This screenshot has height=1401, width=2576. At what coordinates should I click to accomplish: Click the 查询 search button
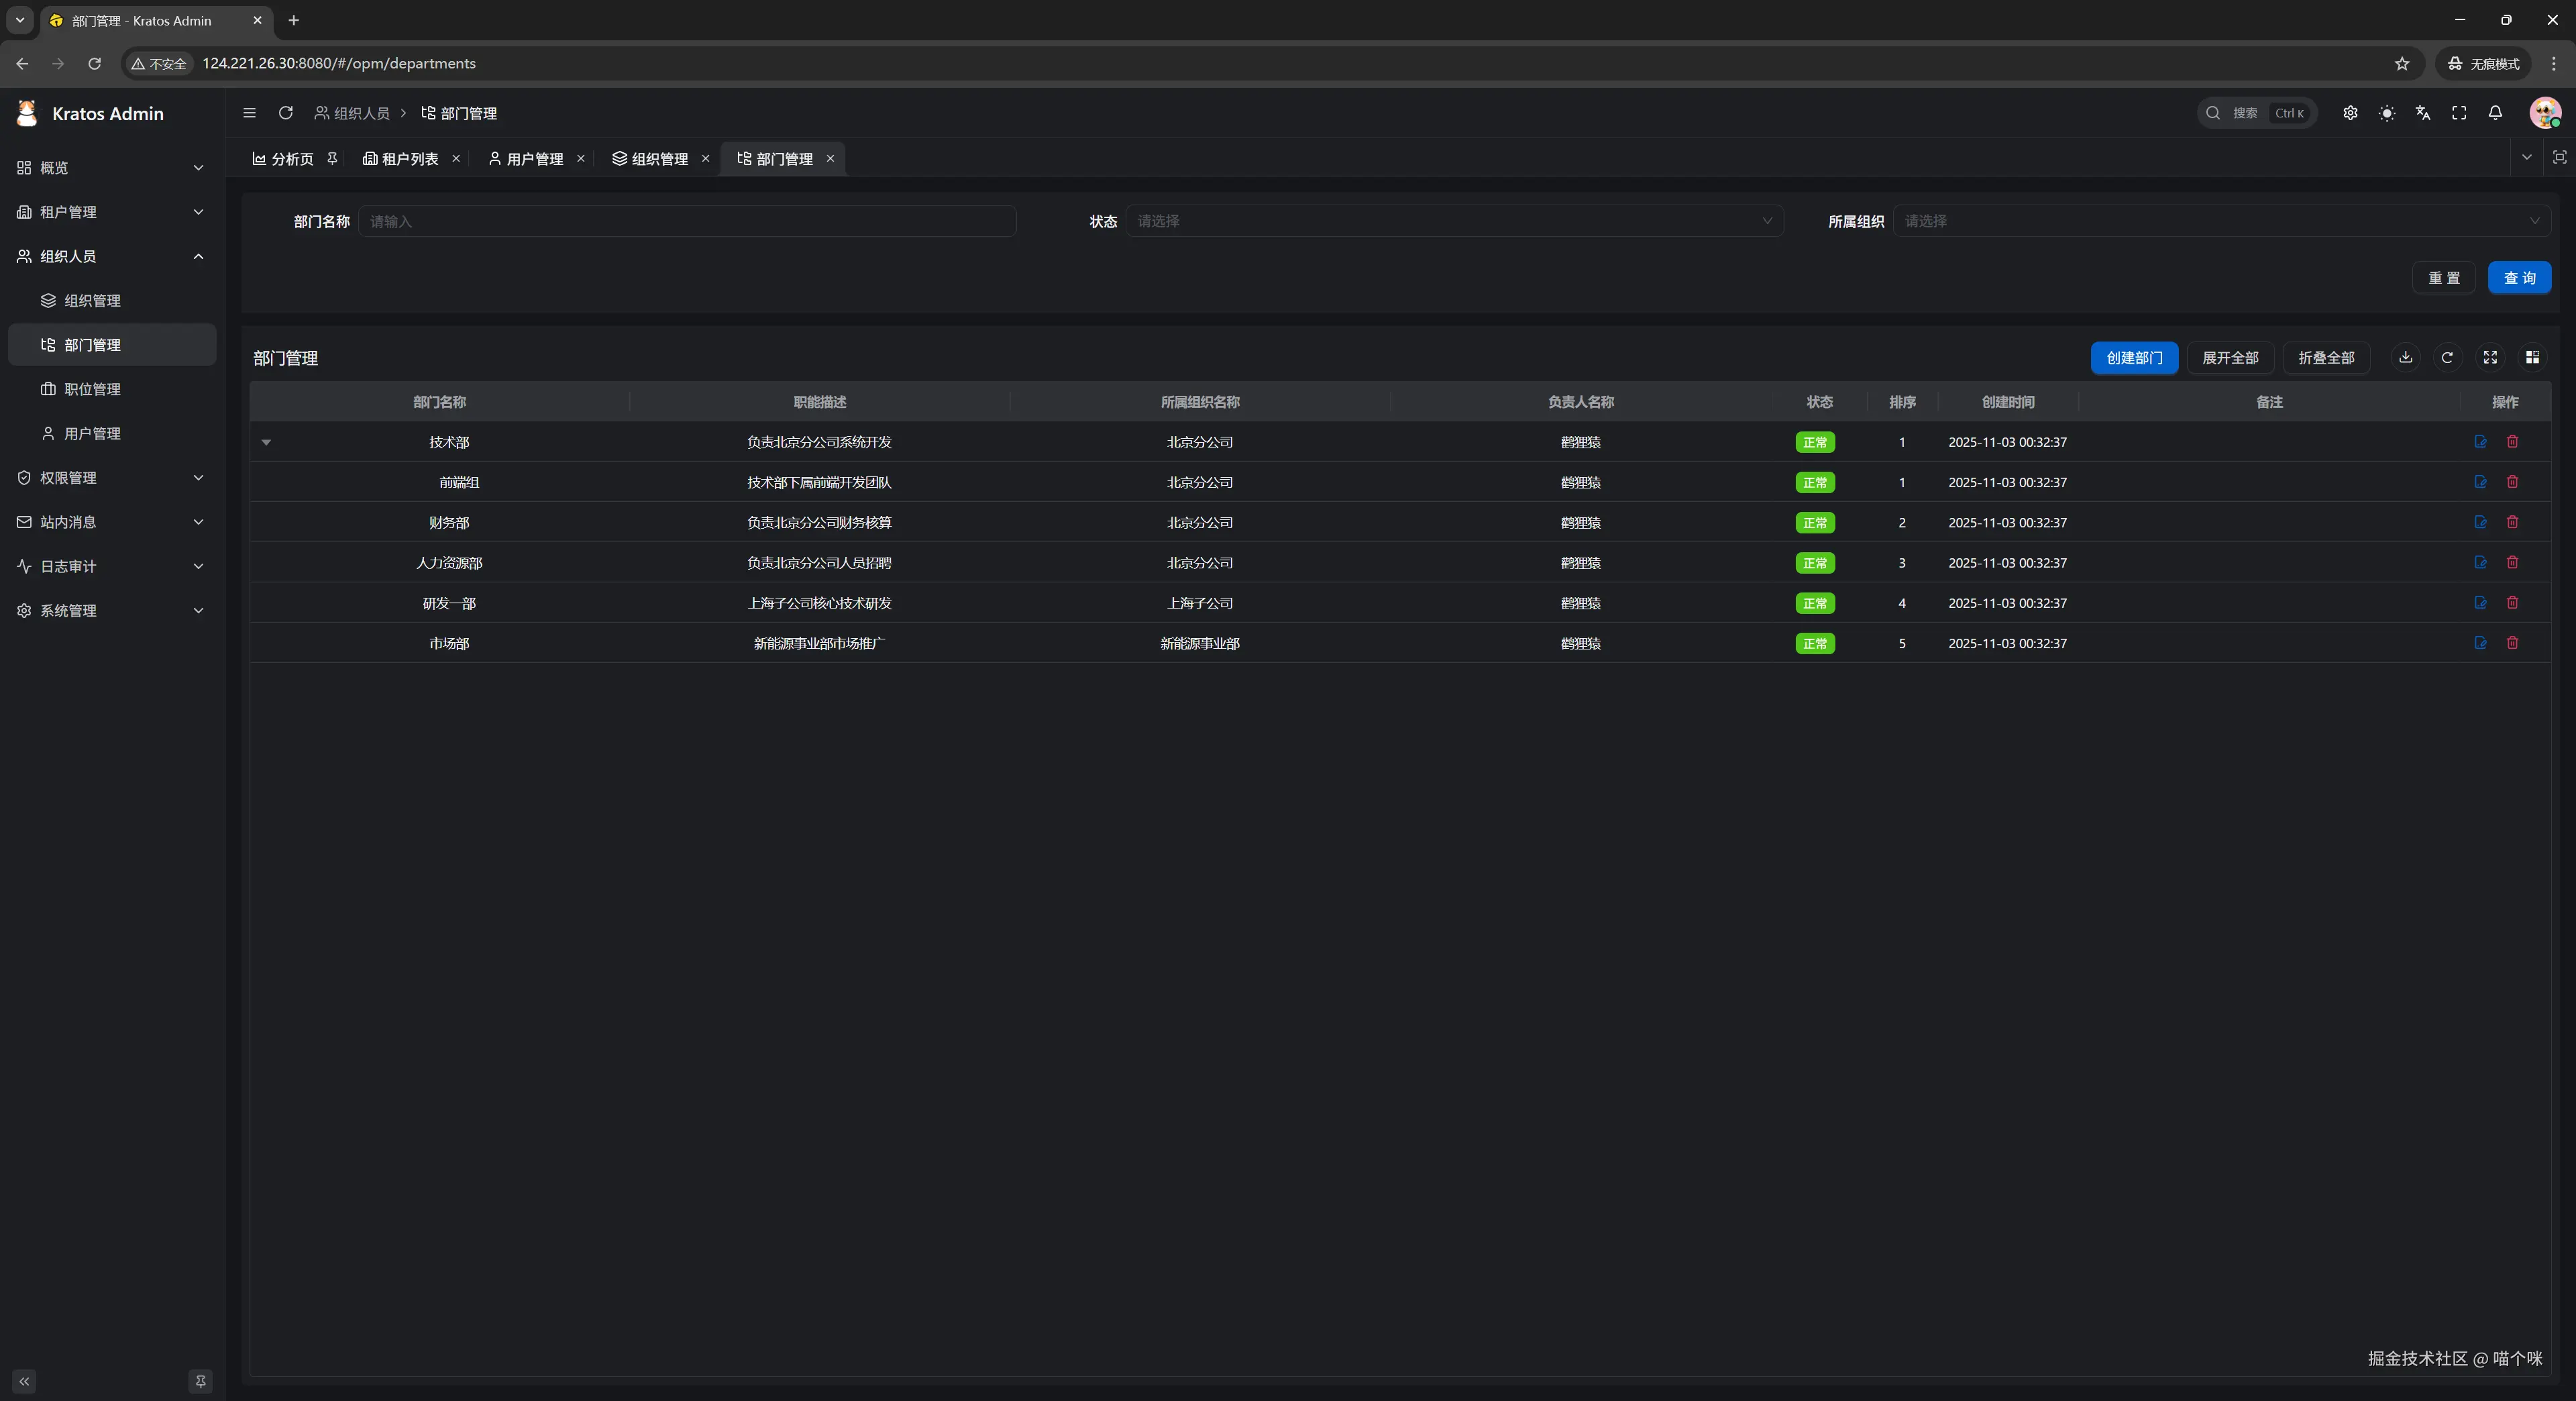(2518, 278)
